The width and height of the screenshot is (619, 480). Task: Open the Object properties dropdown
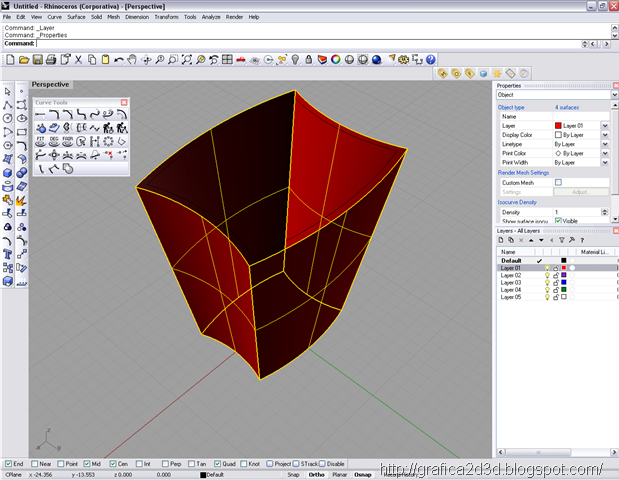coord(614,95)
